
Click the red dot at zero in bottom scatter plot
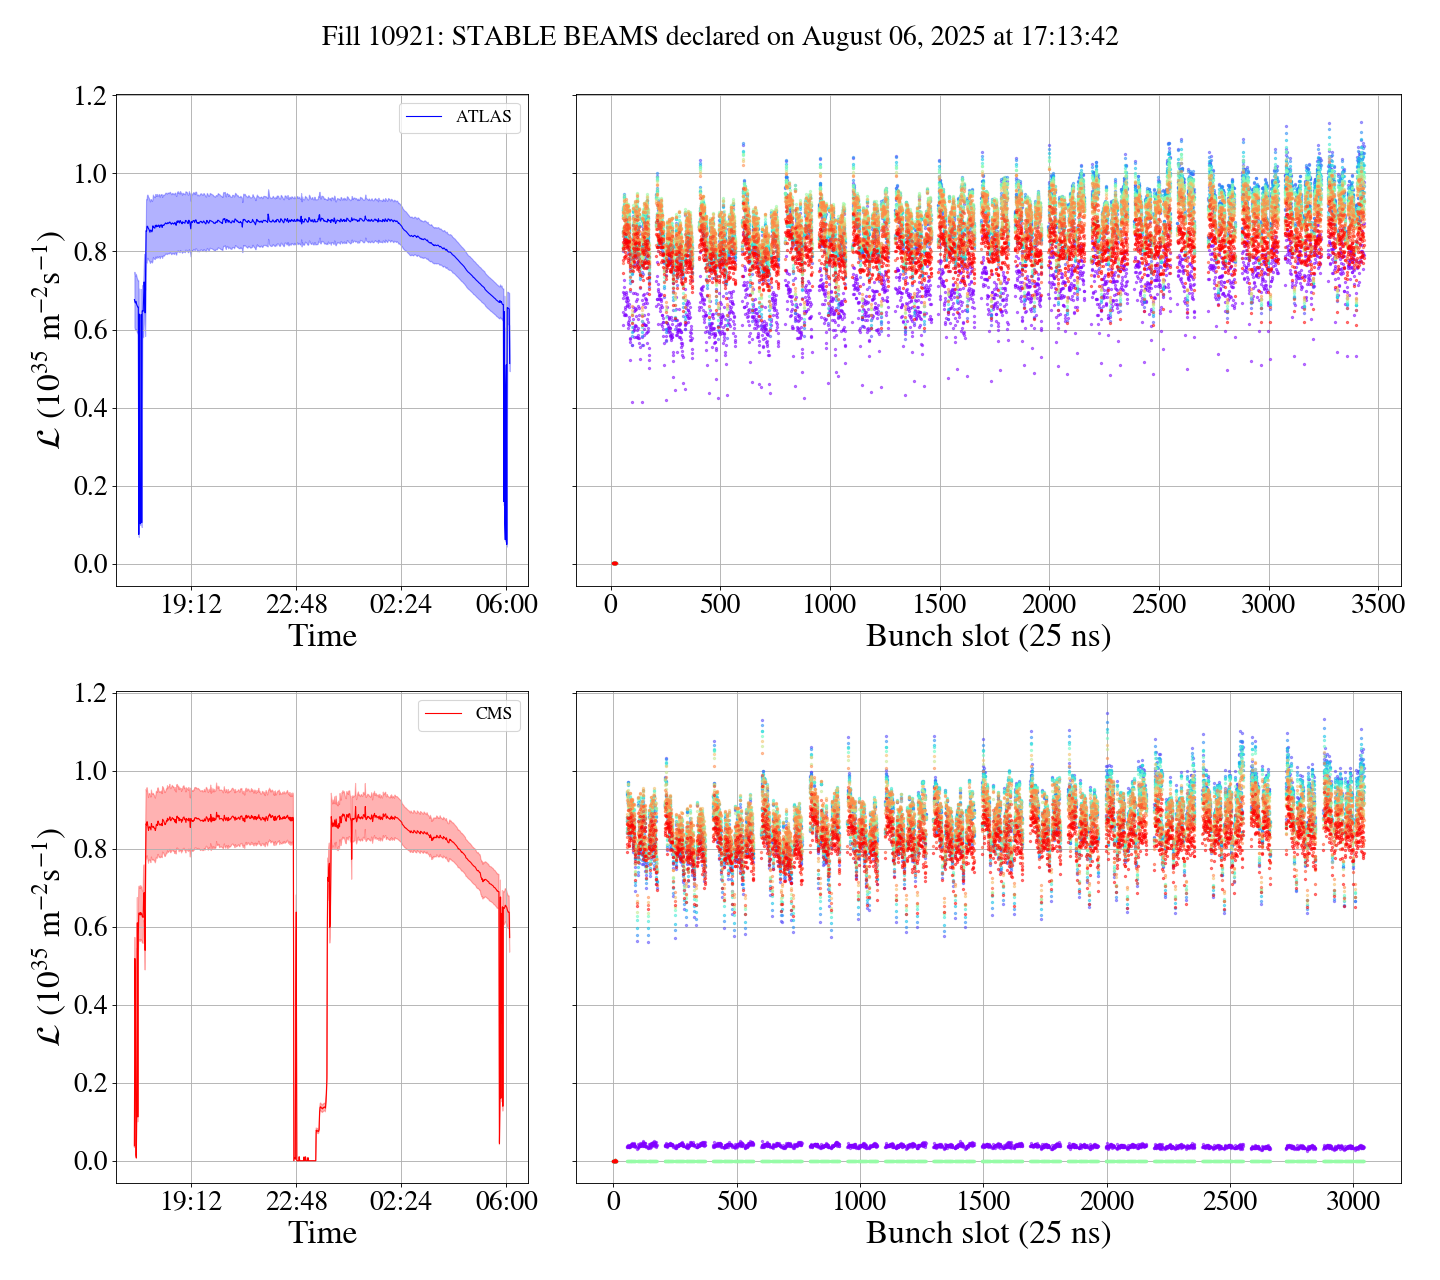point(614,1161)
